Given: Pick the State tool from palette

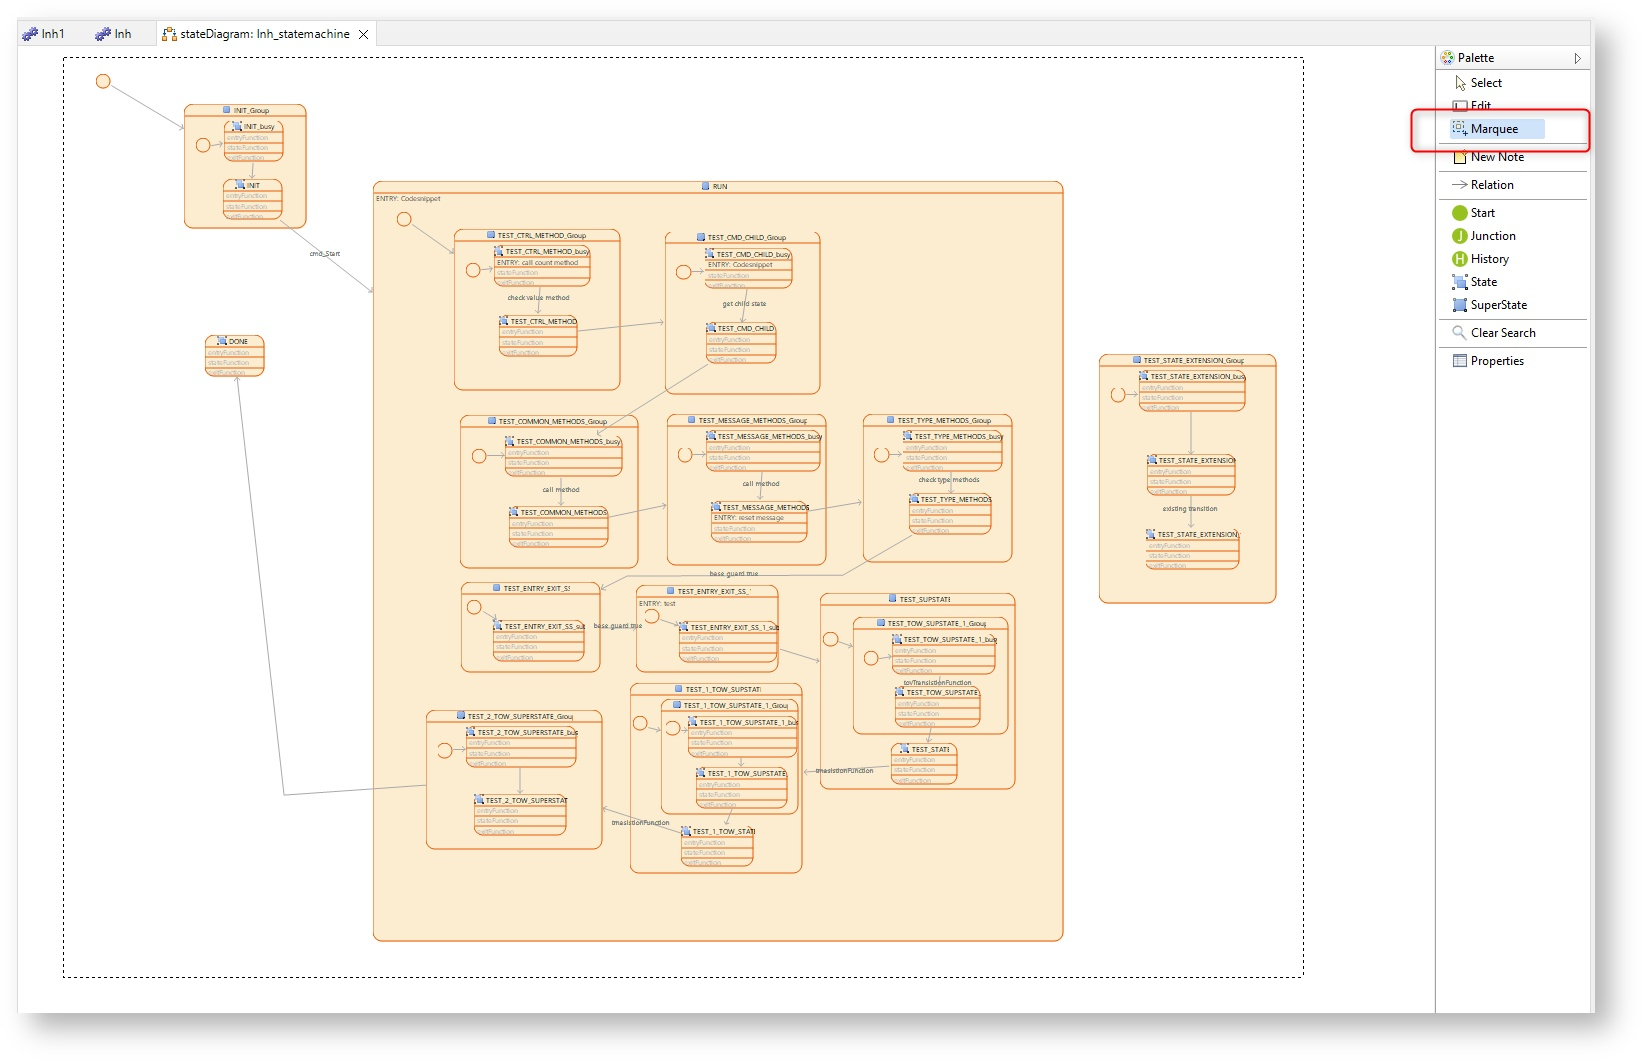Looking at the screenshot, I should 1483,282.
